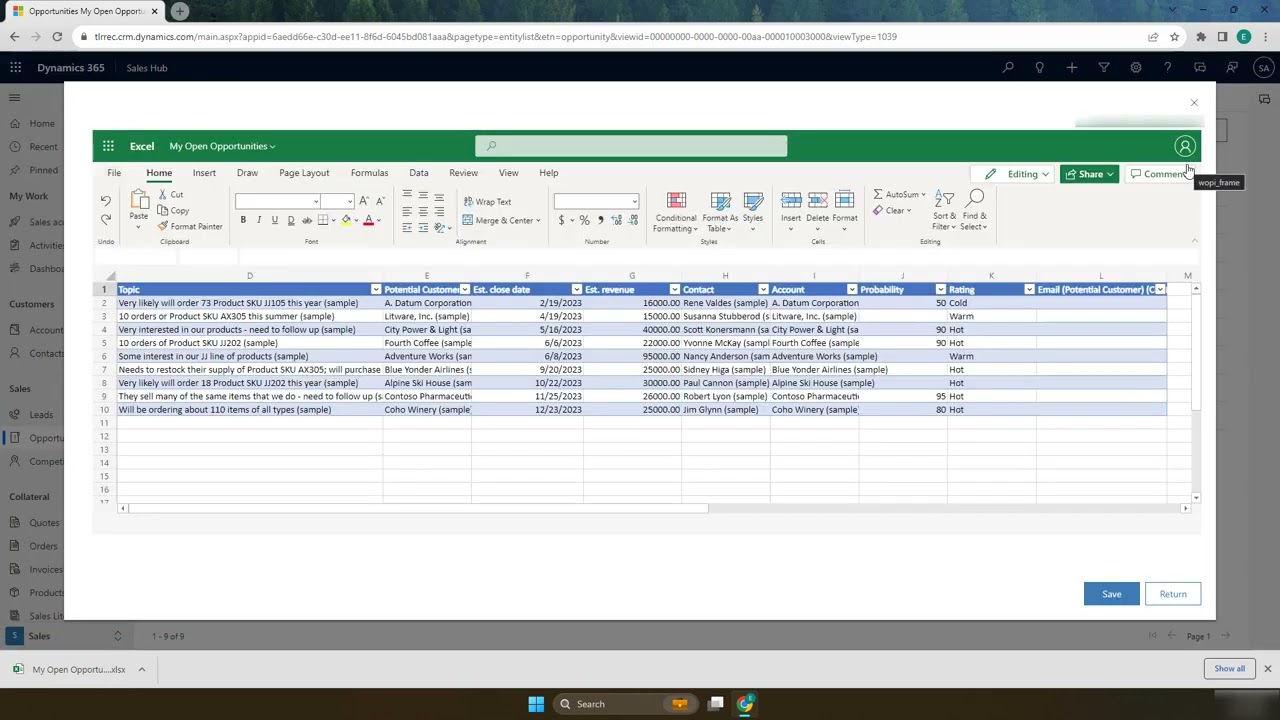Click the Insert cells icon
Image resolution: width=1280 pixels, height=720 pixels.
tap(791, 200)
